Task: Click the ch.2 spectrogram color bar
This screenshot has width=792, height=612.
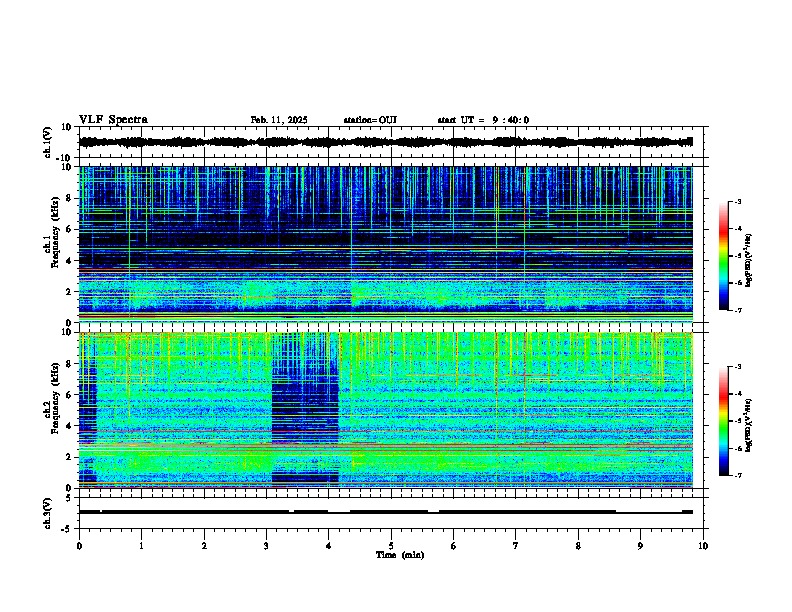Action: 724,421
